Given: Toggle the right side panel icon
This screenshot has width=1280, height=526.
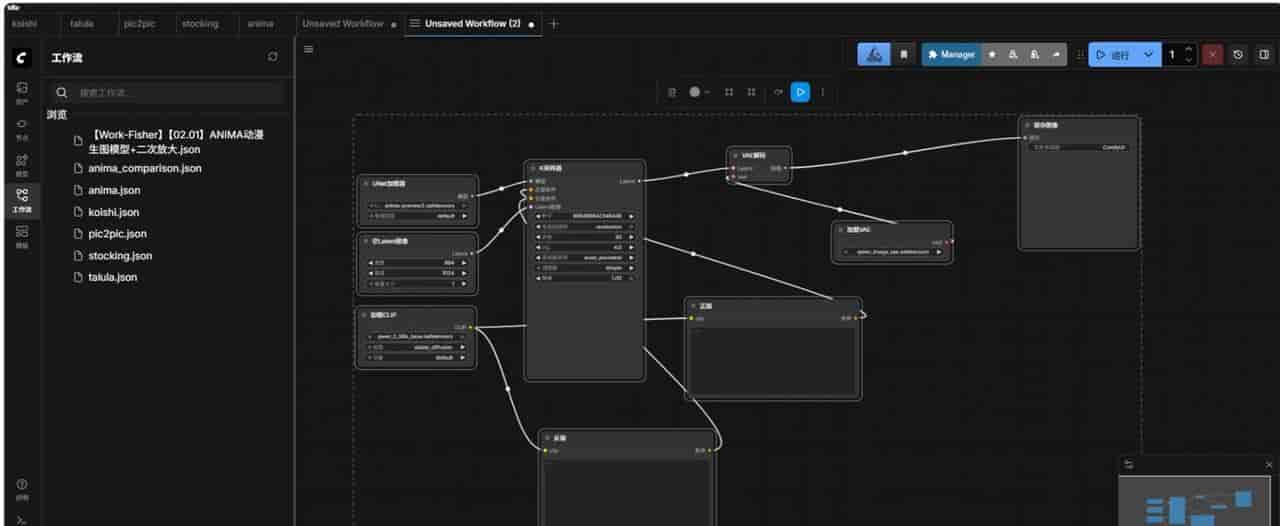Looking at the screenshot, I should (x=1264, y=55).
